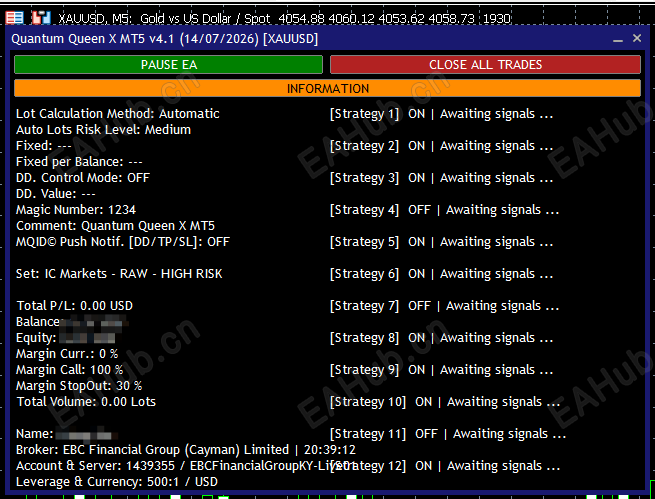Screen dimensions: 655x499
Task: Click 'Magic Number: 1234' text
Action: (76, 210)
